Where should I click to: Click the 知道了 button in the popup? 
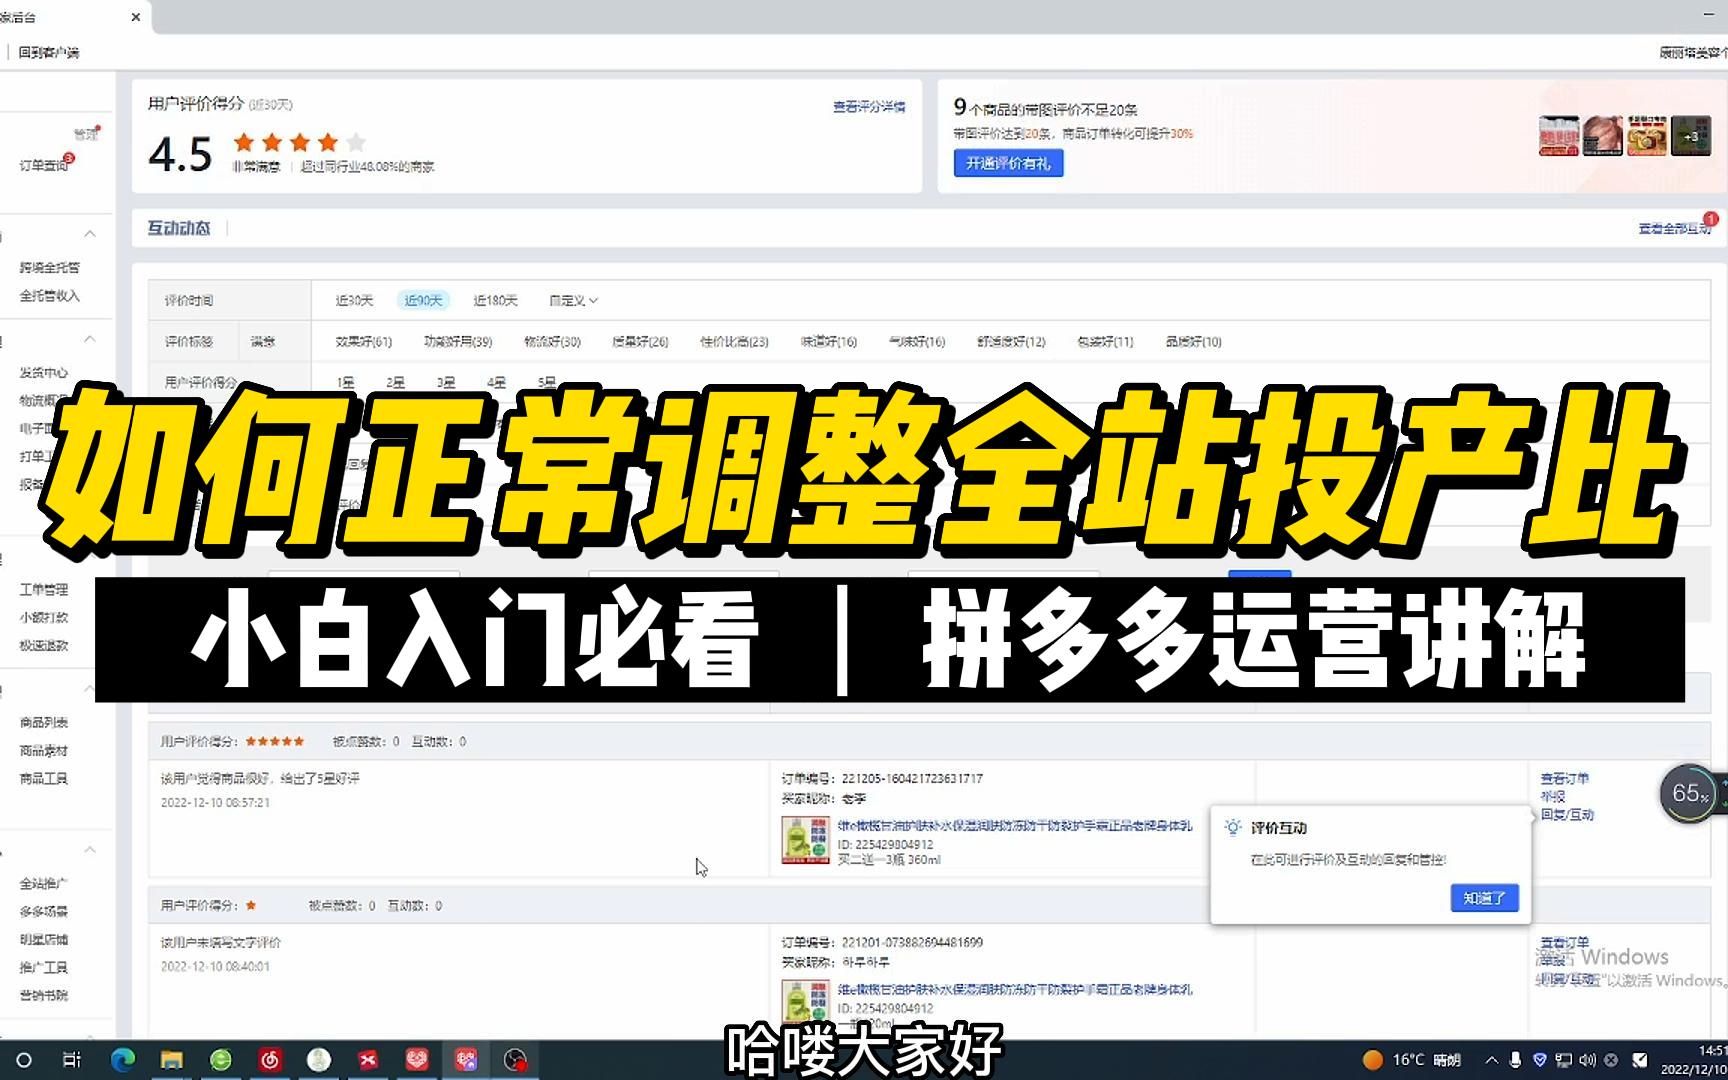coord(1484,898)
